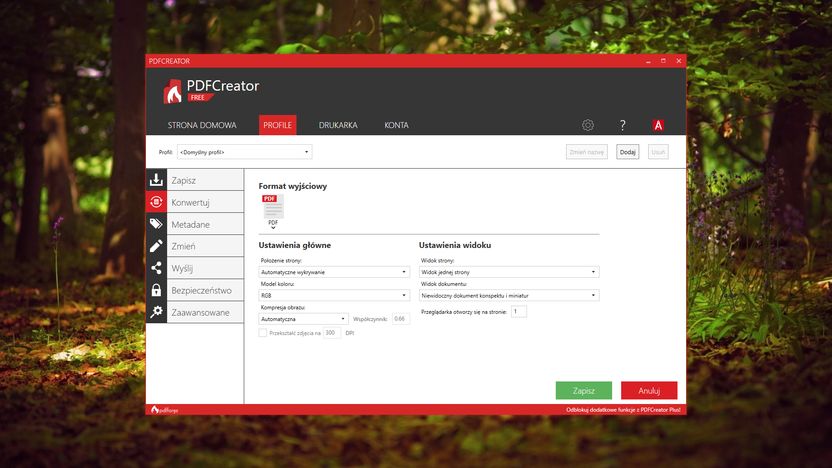832x468 pixels.
Task: Click the red Anuluj button
Action: [x=649, y=391]
